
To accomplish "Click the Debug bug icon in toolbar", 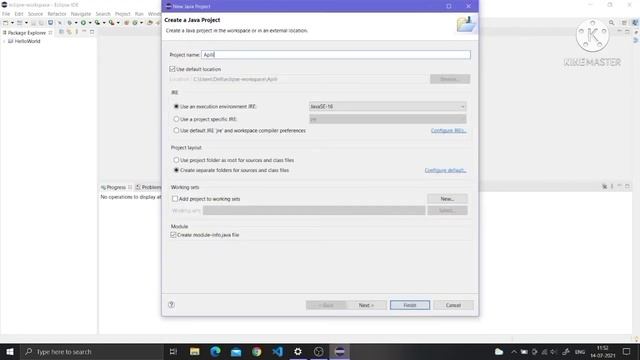I will point(69,23).
